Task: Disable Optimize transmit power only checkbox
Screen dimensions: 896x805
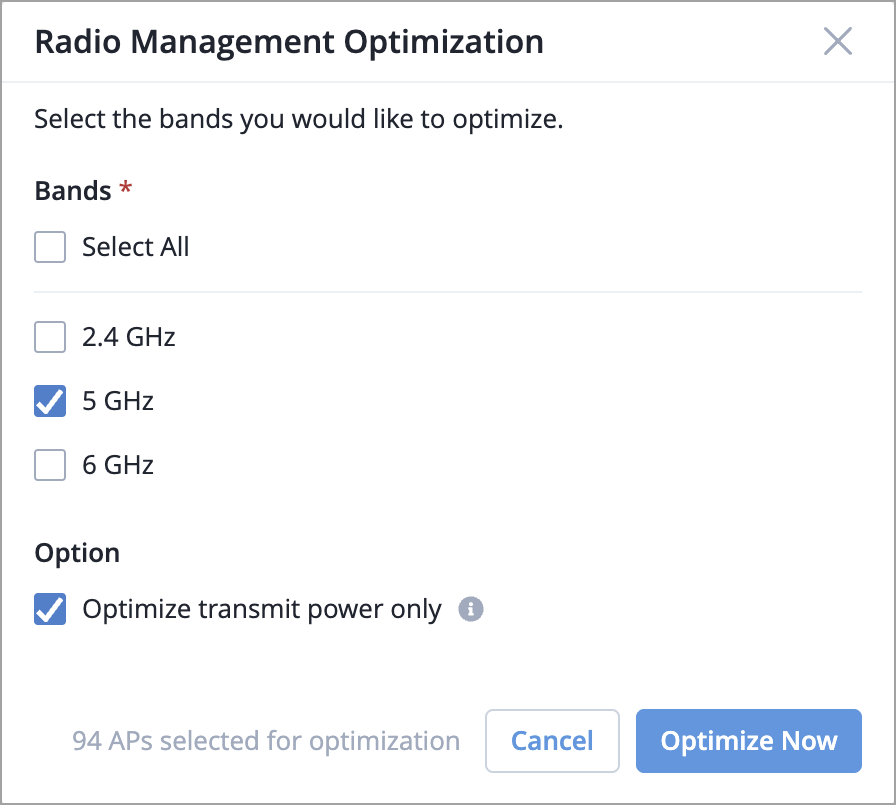Action: [x=50, y=609]
